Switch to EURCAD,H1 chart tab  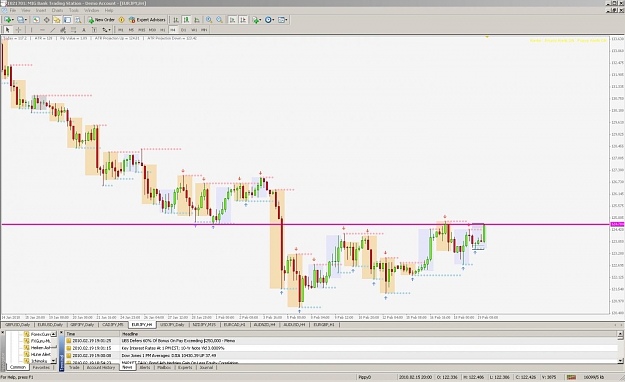[235, 325]
